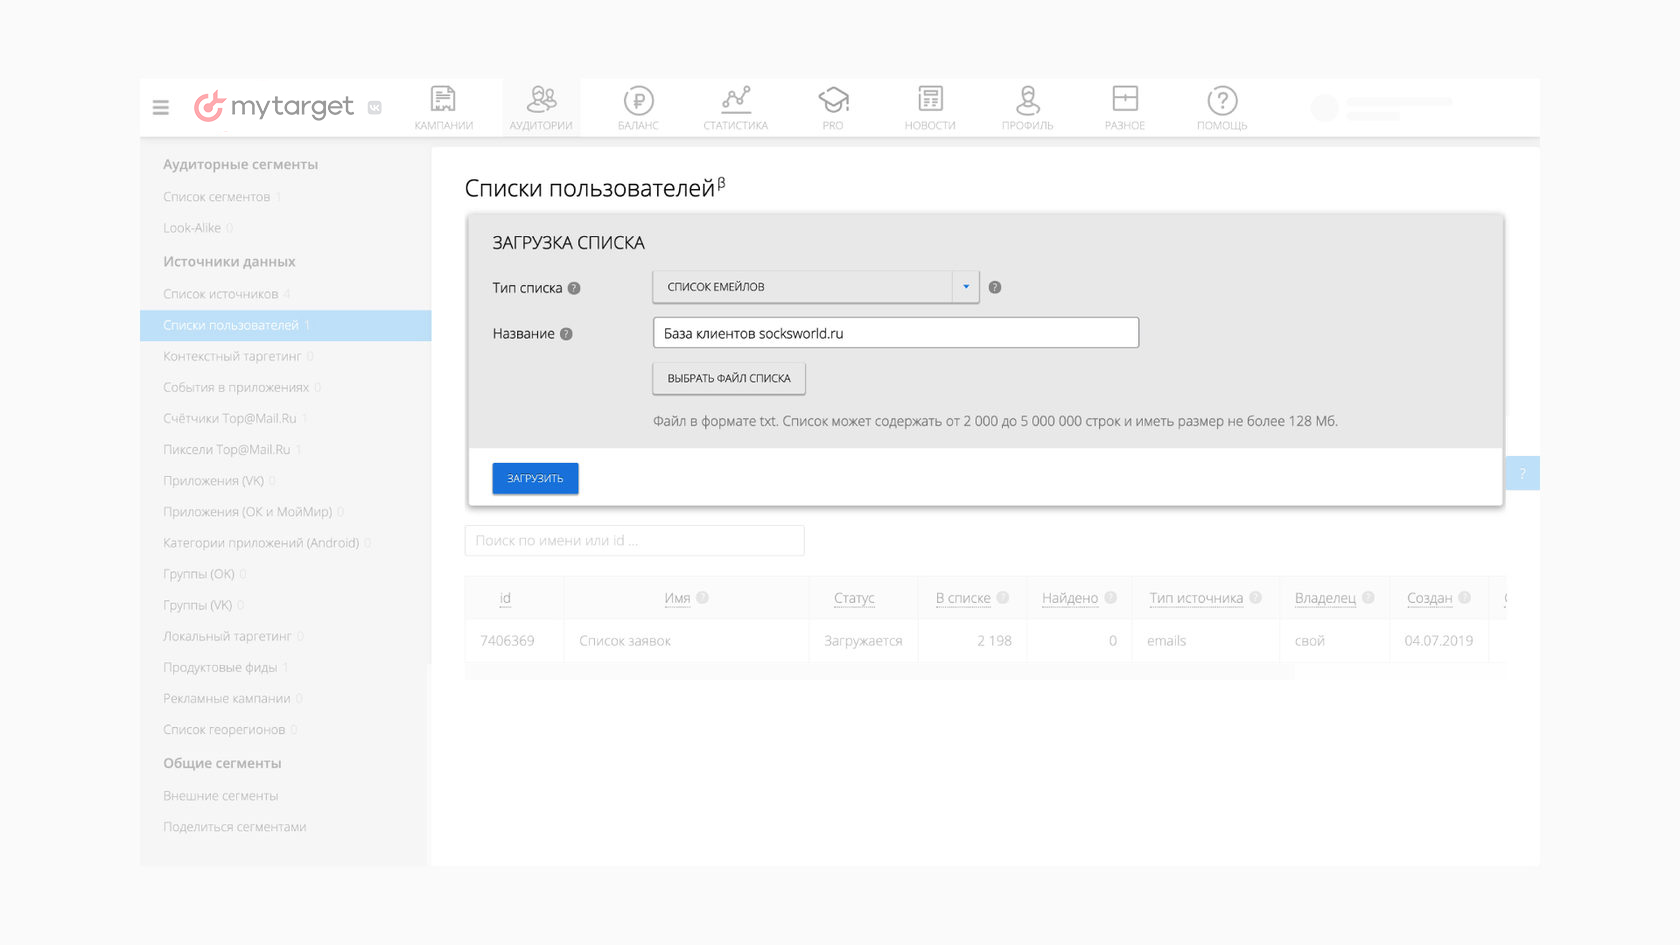
Task: Open Счётчики Top@Mail.Ru in sidebar
Action: 230,418
